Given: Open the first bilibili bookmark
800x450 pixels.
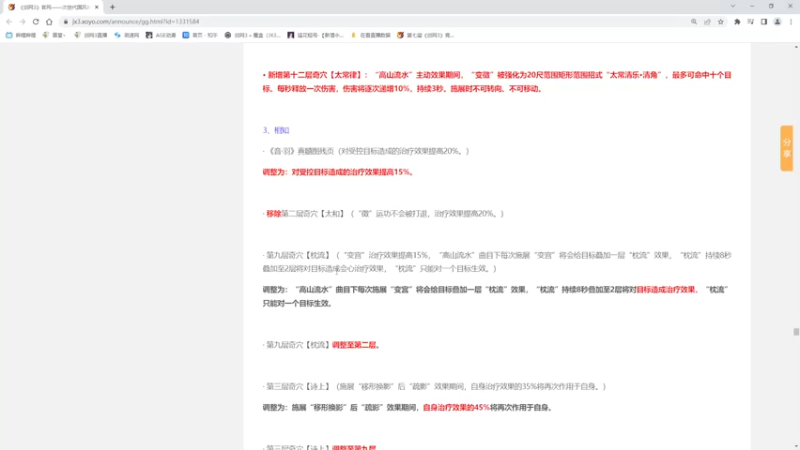Looking at the screenshot, I should (21, 35).
